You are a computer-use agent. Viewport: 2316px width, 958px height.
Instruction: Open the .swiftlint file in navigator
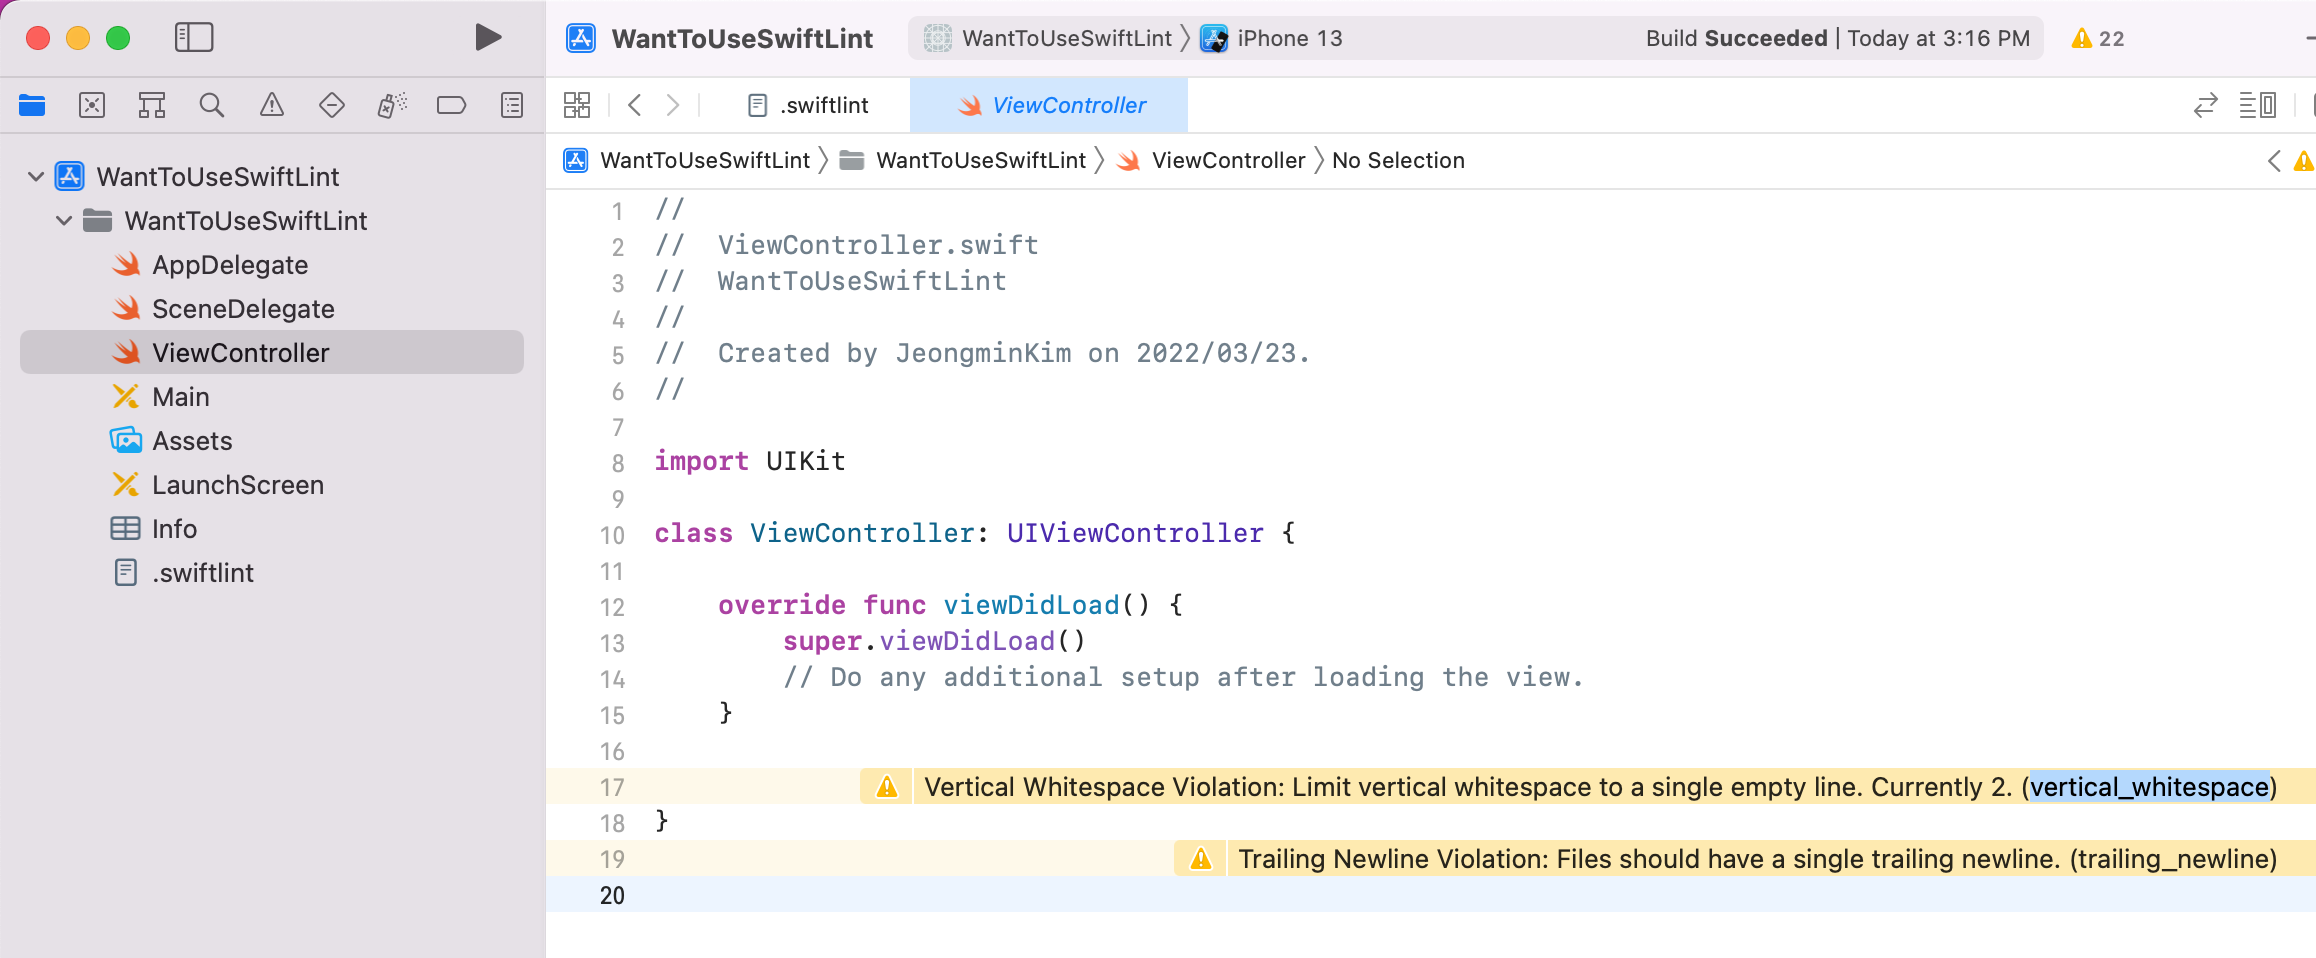[203, 573]
